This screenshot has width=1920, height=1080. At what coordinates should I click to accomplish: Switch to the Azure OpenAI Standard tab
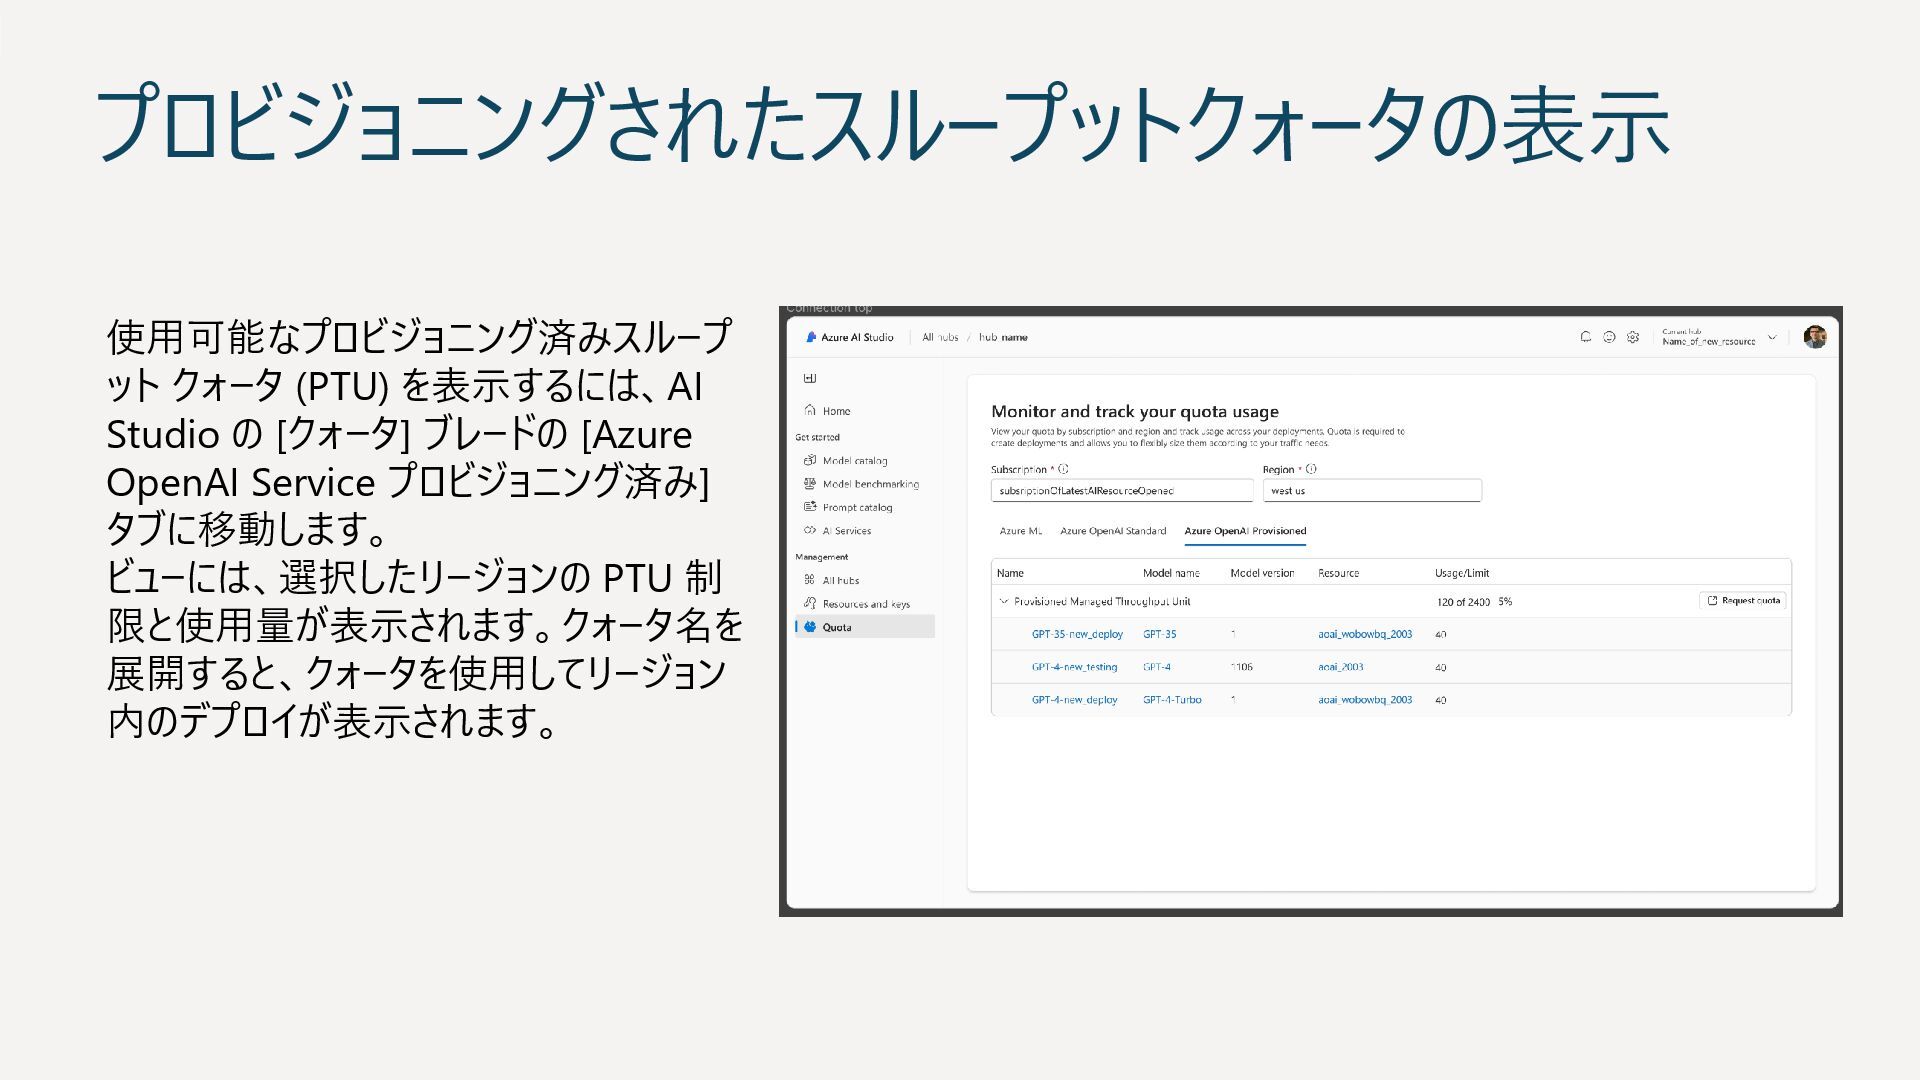pyautogui.click(x=1113, y=531)
